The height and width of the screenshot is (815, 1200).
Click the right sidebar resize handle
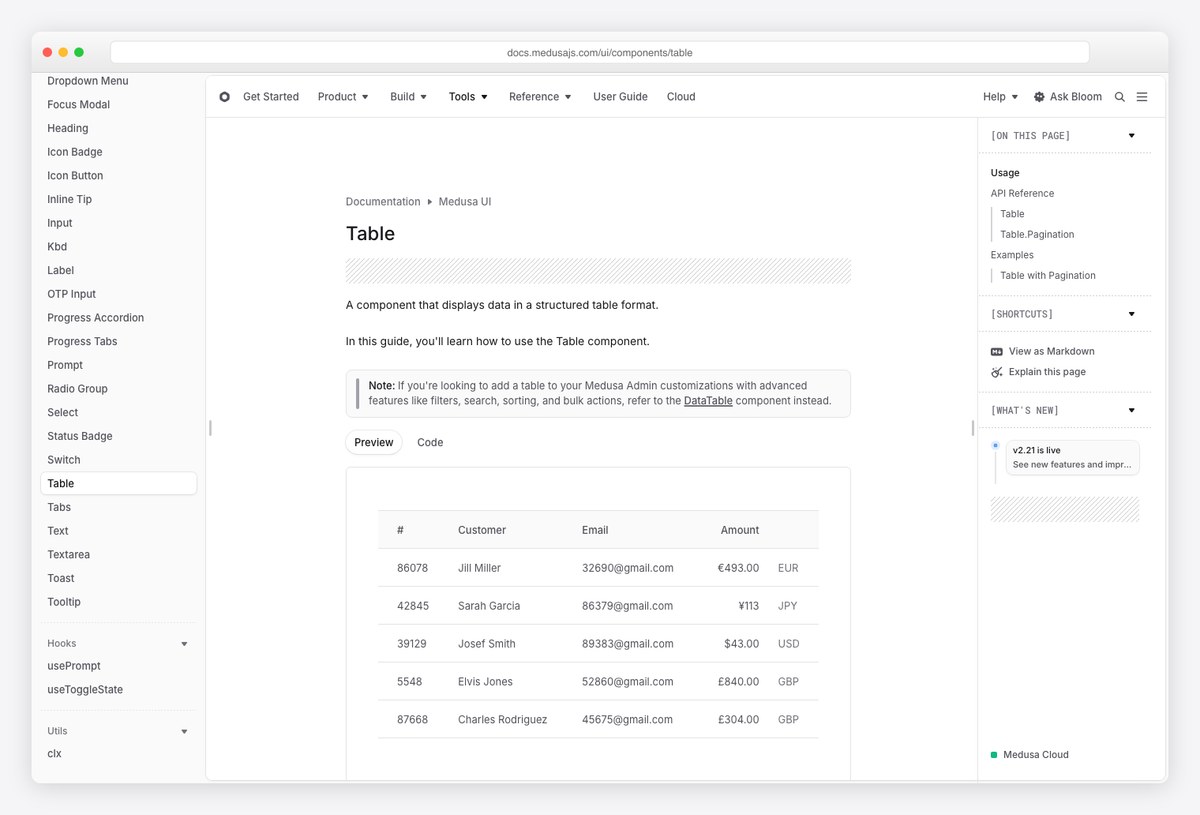[973, 428]
